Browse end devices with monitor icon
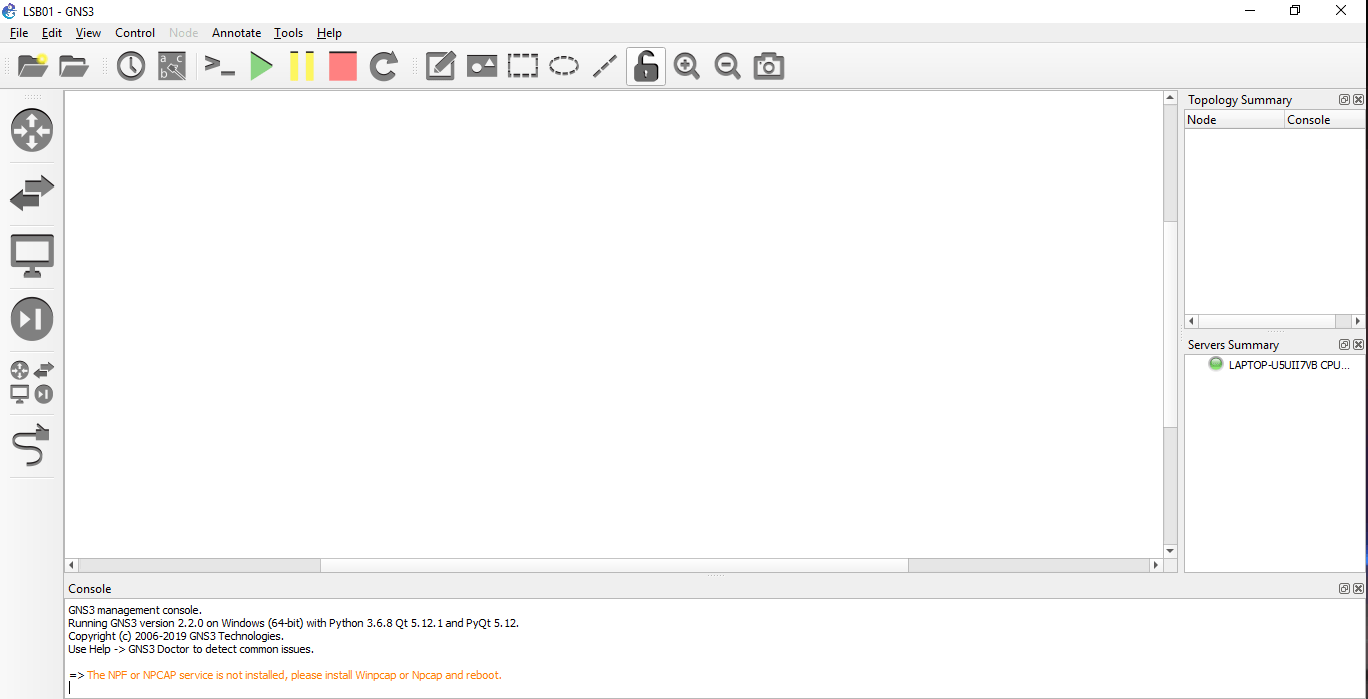This screenshot has height=699, width=1368. click(32, 256)
